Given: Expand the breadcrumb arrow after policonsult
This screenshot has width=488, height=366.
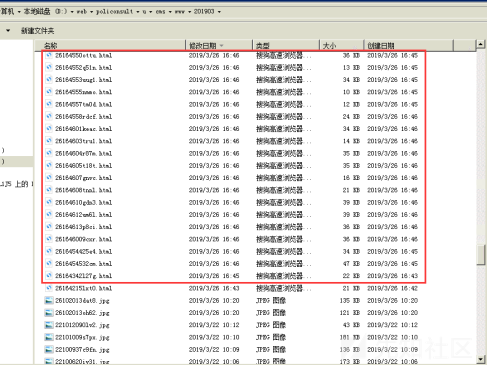Looking at the screenshot, I should (138, 12).
